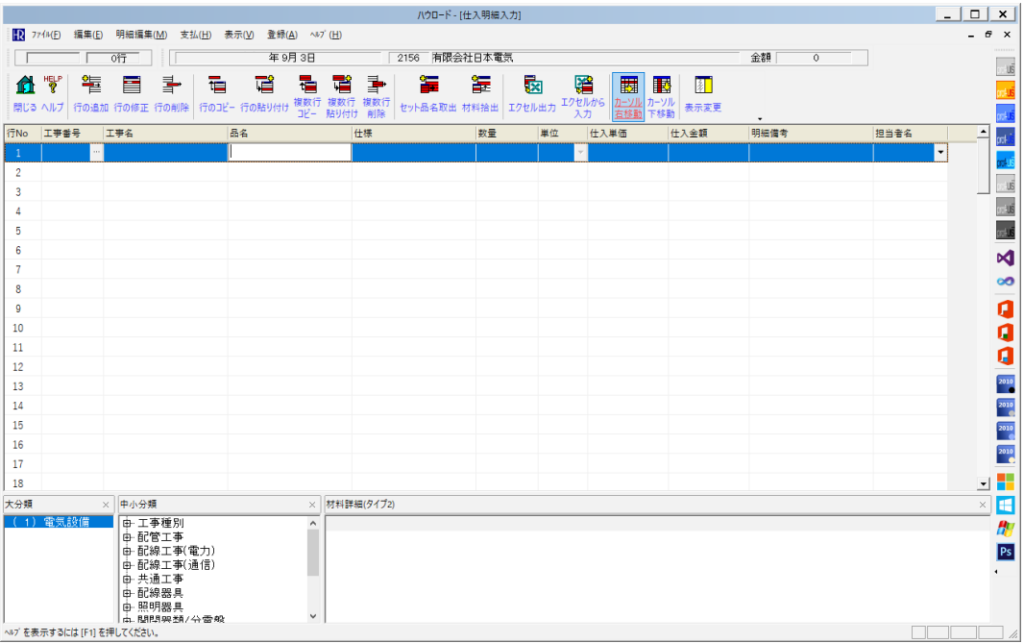Toggle カーソル下移動 cursor mode
The width and height of the screenshot is (1024, 643).
tap(662, 92)
